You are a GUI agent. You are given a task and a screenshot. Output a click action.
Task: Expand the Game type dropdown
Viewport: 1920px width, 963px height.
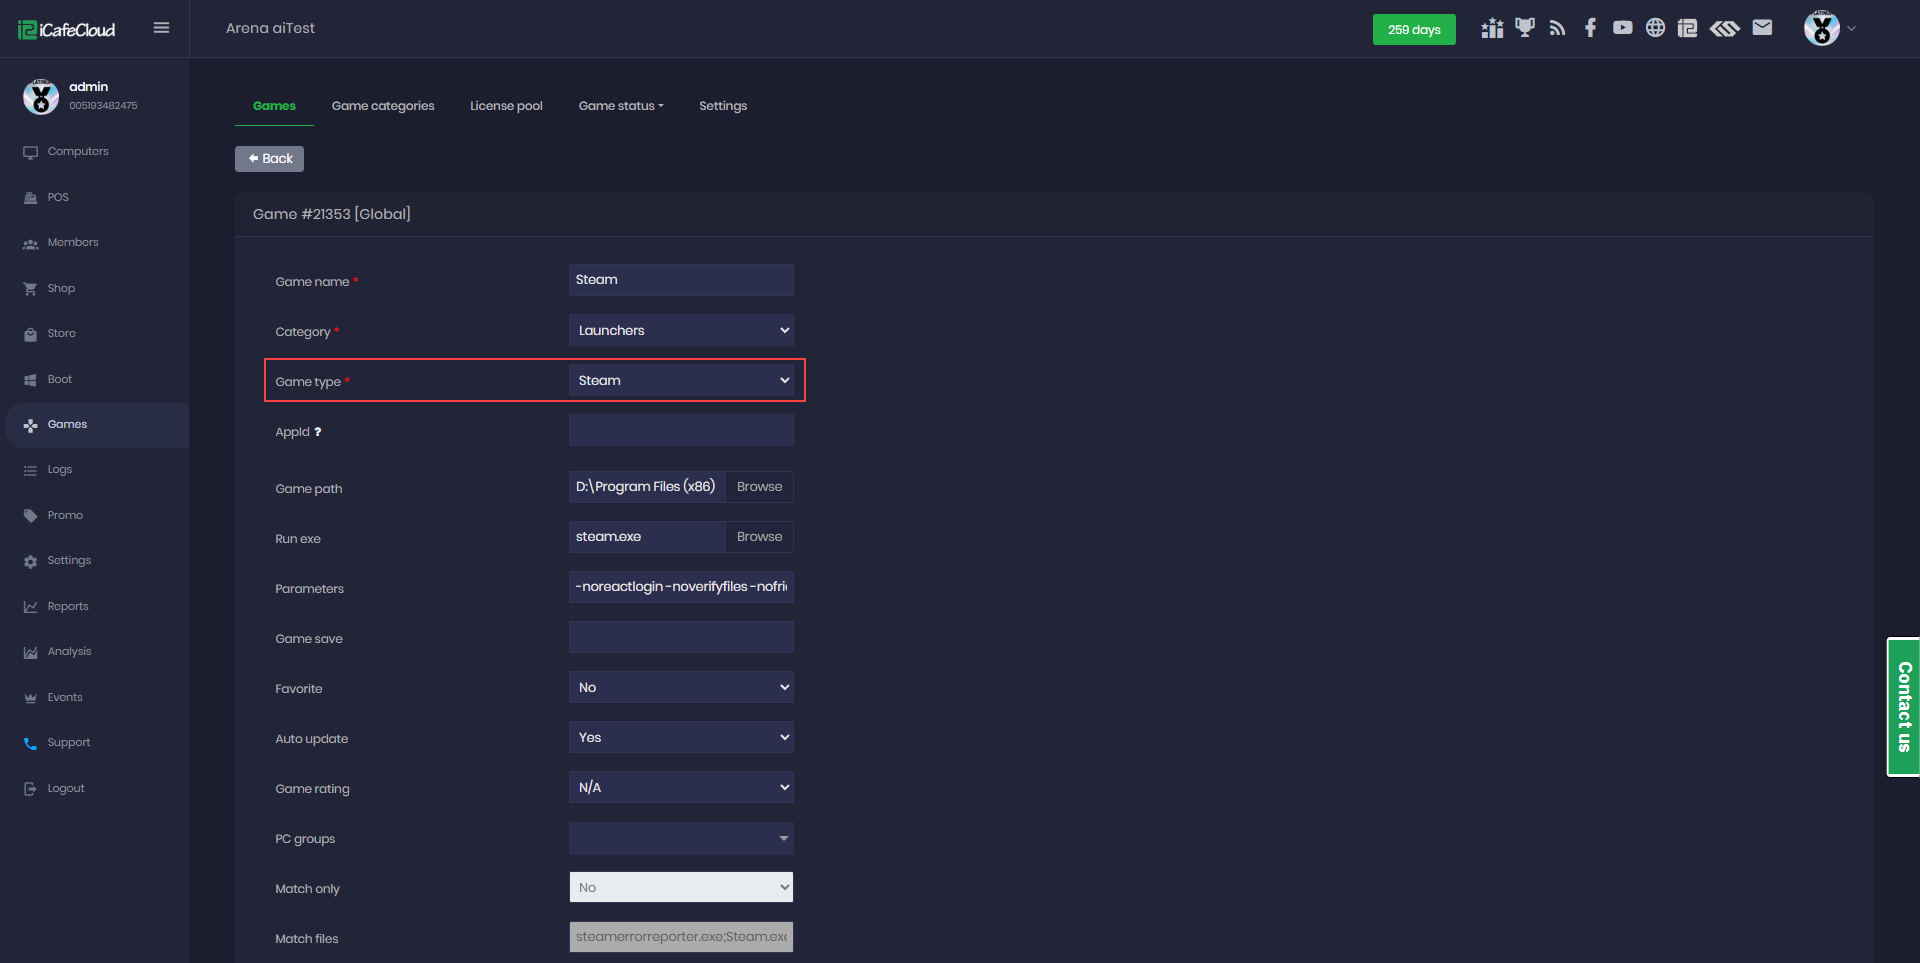(681, 380)
